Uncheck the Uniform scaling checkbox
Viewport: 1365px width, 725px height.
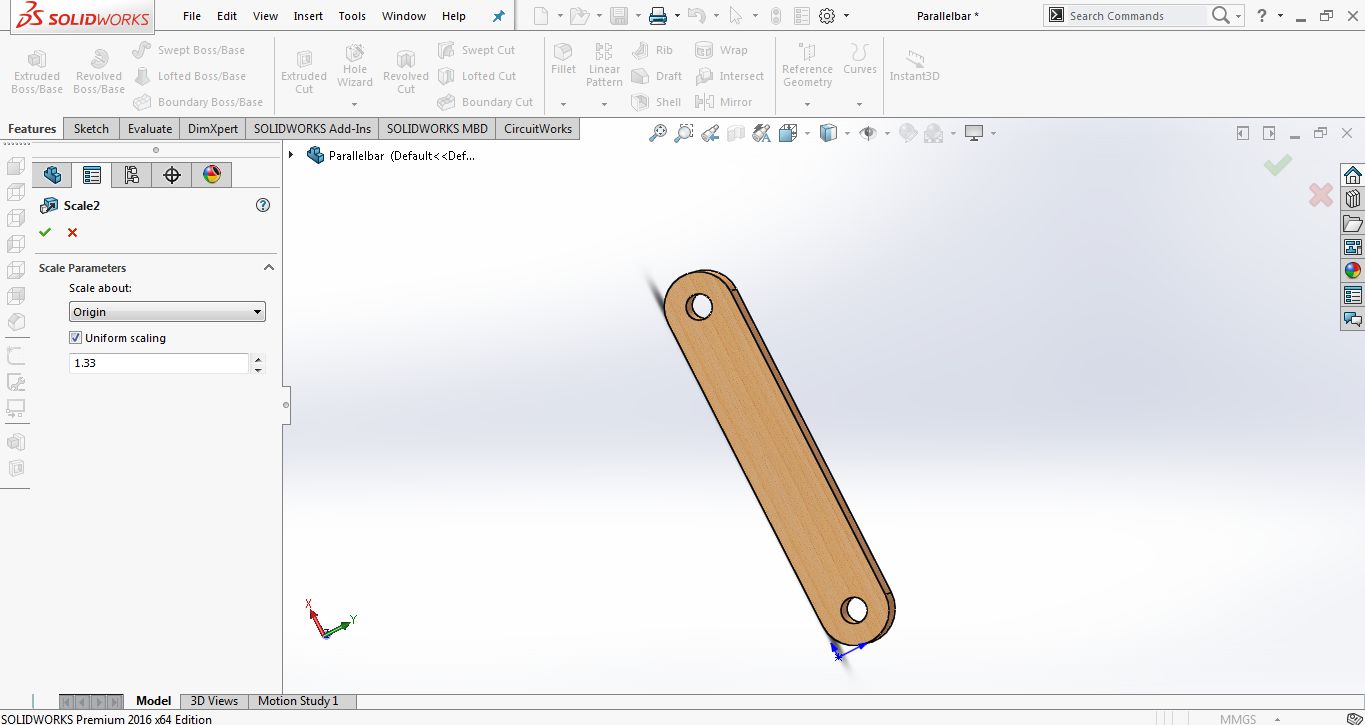pyautogui.click(x=75, y=338)
